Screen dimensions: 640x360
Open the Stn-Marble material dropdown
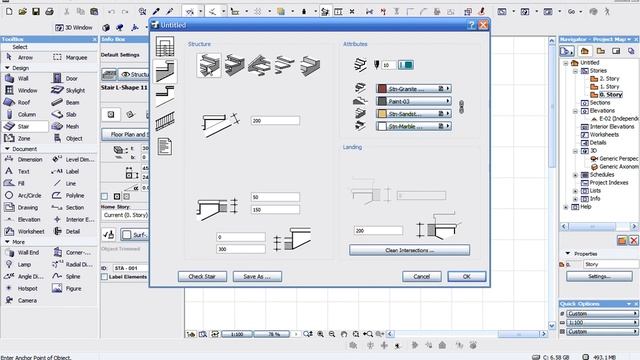click(413, 127)
